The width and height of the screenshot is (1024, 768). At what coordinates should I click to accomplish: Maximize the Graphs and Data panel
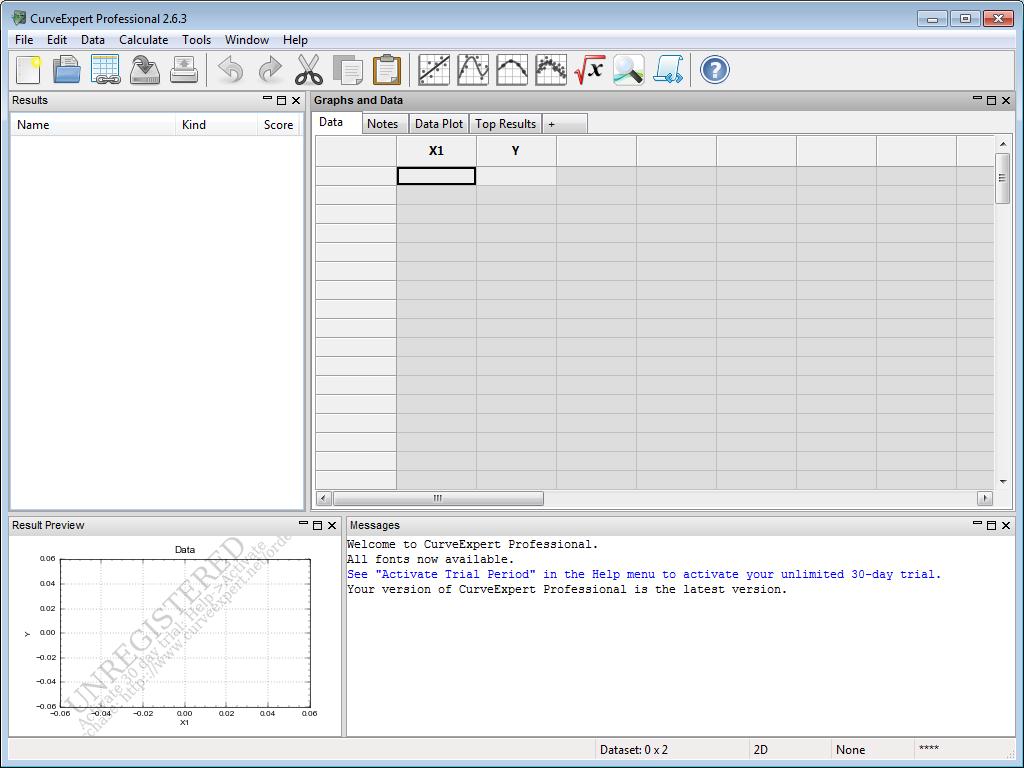(x=991, y=101)
